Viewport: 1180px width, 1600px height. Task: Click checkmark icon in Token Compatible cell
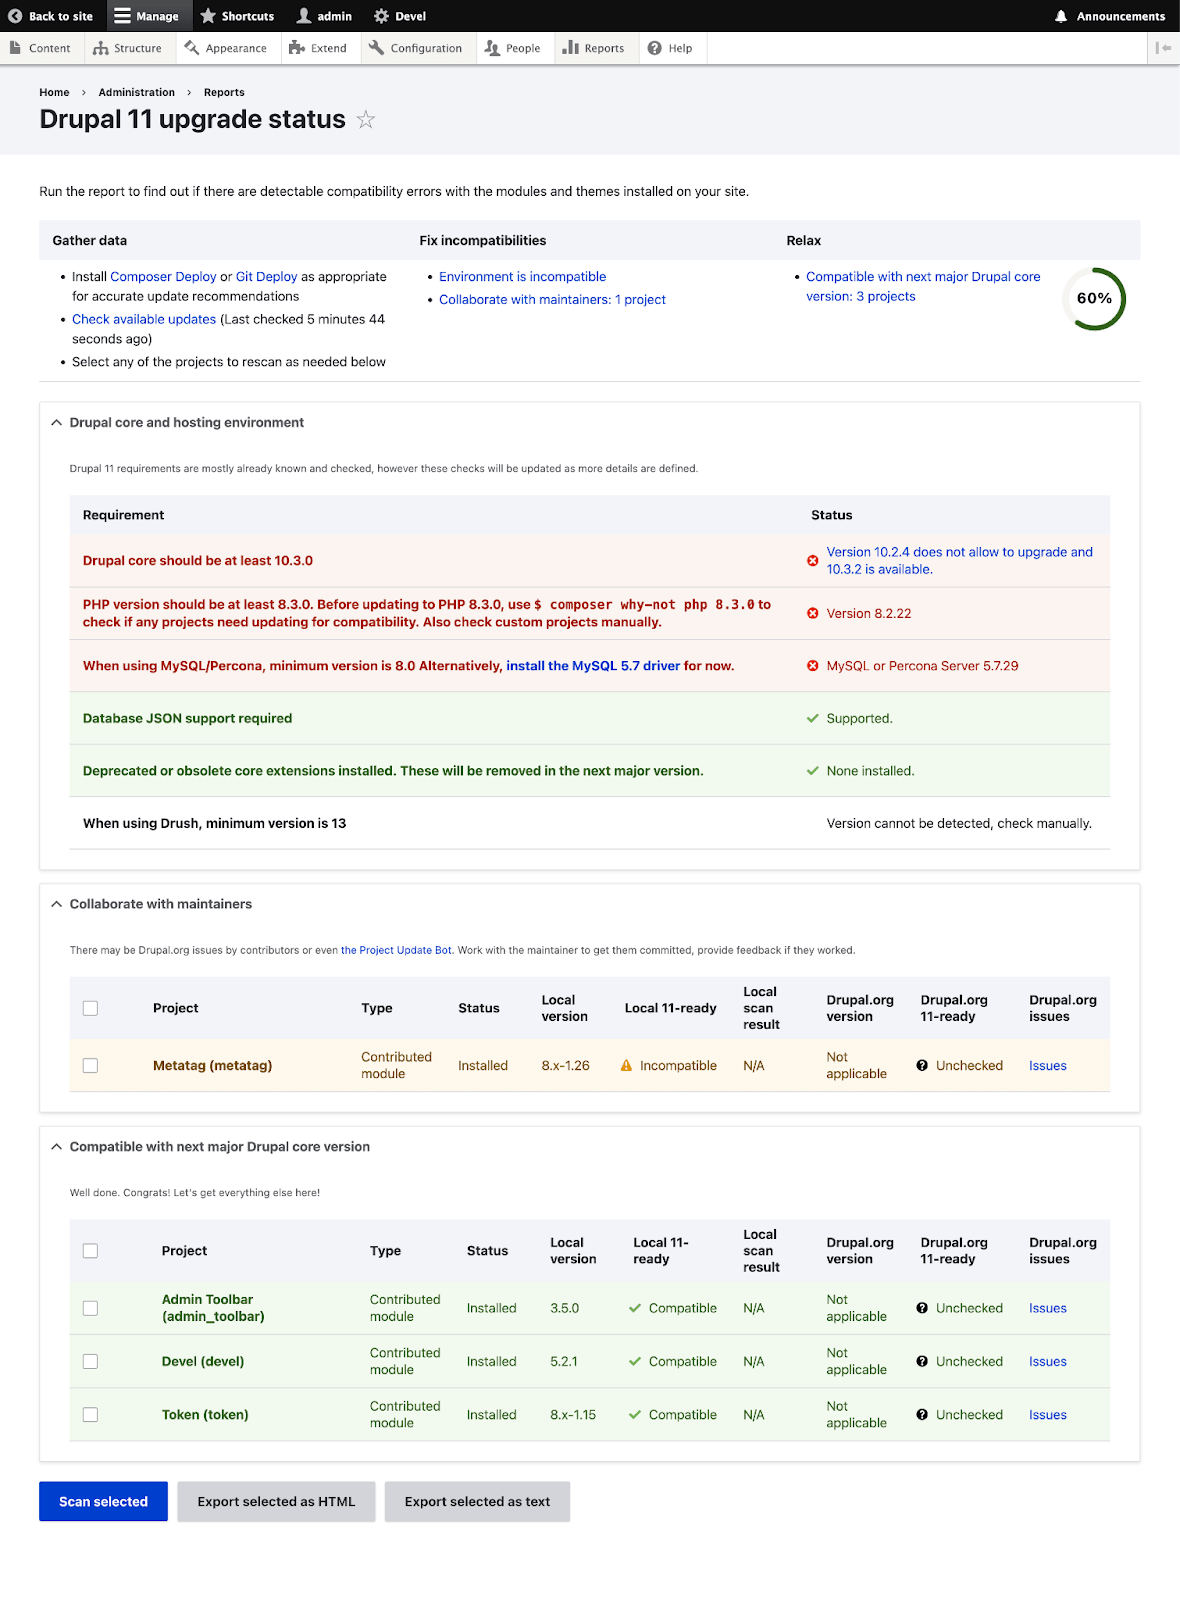(x=635, y=1415)
